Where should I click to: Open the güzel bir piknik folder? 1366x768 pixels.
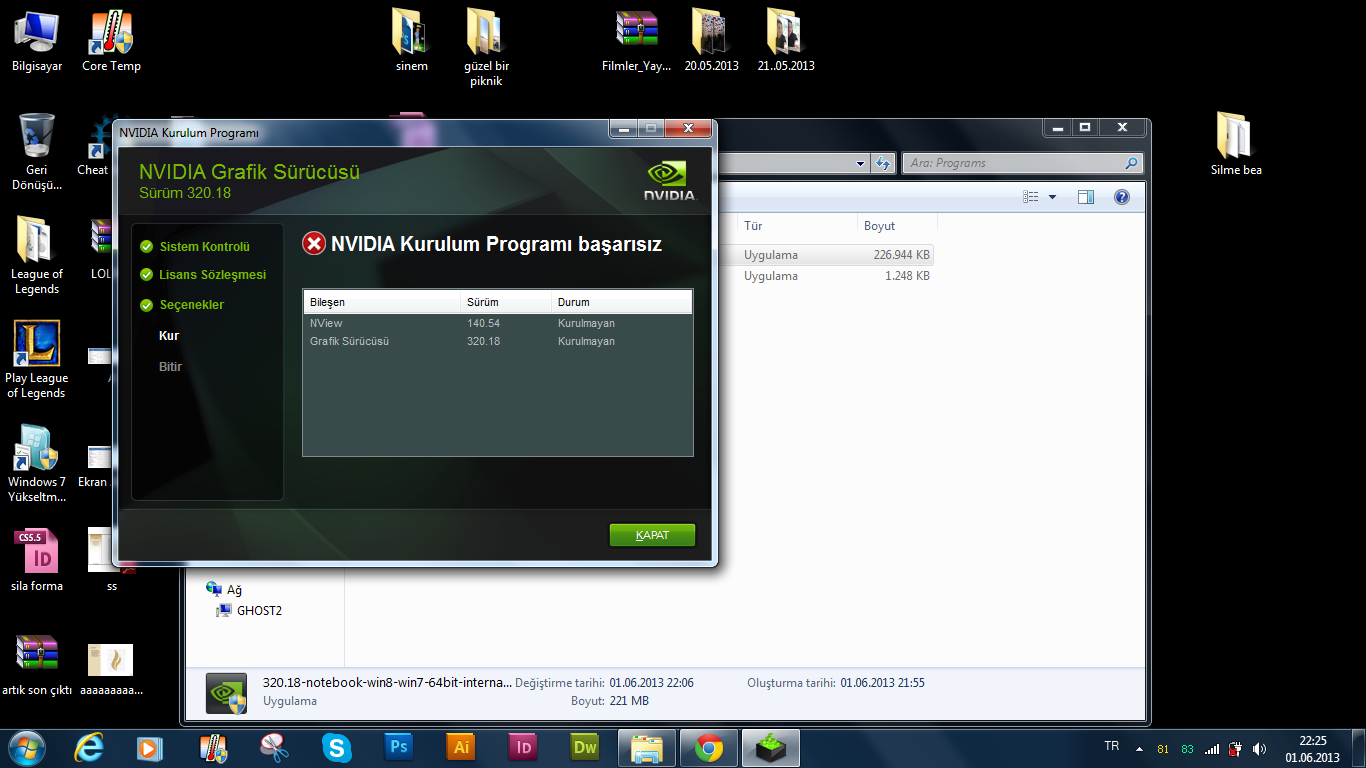(486, 48)
